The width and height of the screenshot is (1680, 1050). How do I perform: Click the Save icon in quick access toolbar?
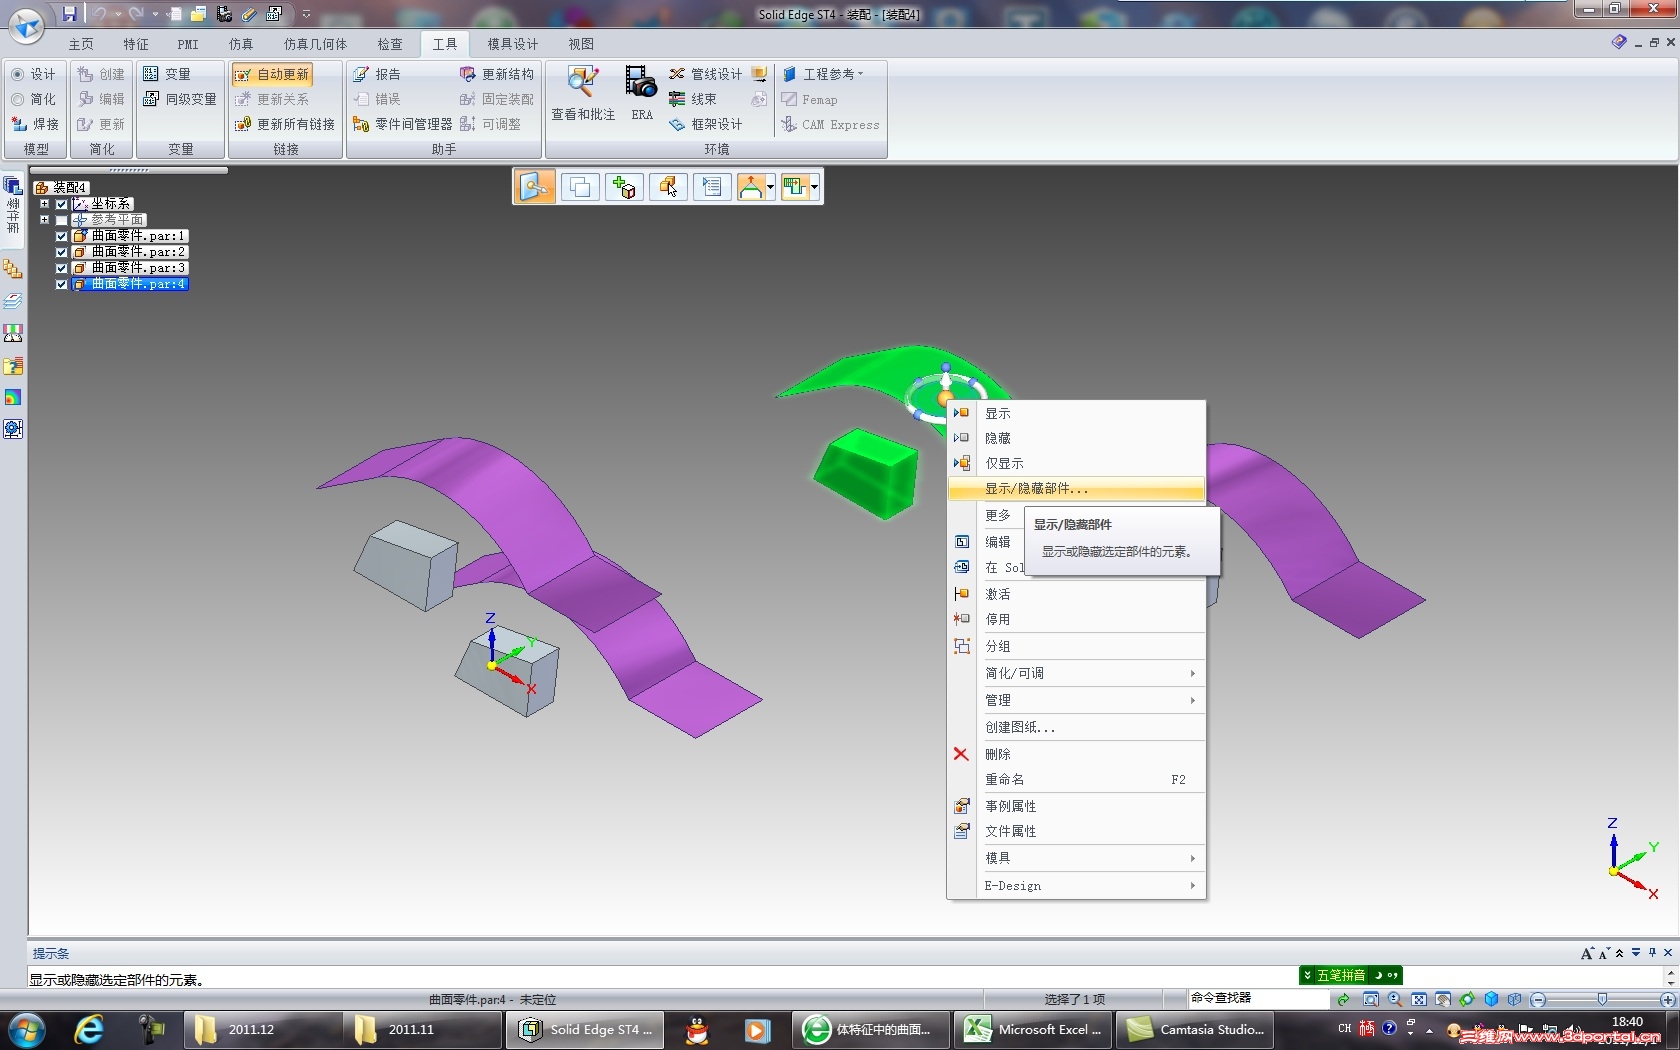click(x=69, y=14)
